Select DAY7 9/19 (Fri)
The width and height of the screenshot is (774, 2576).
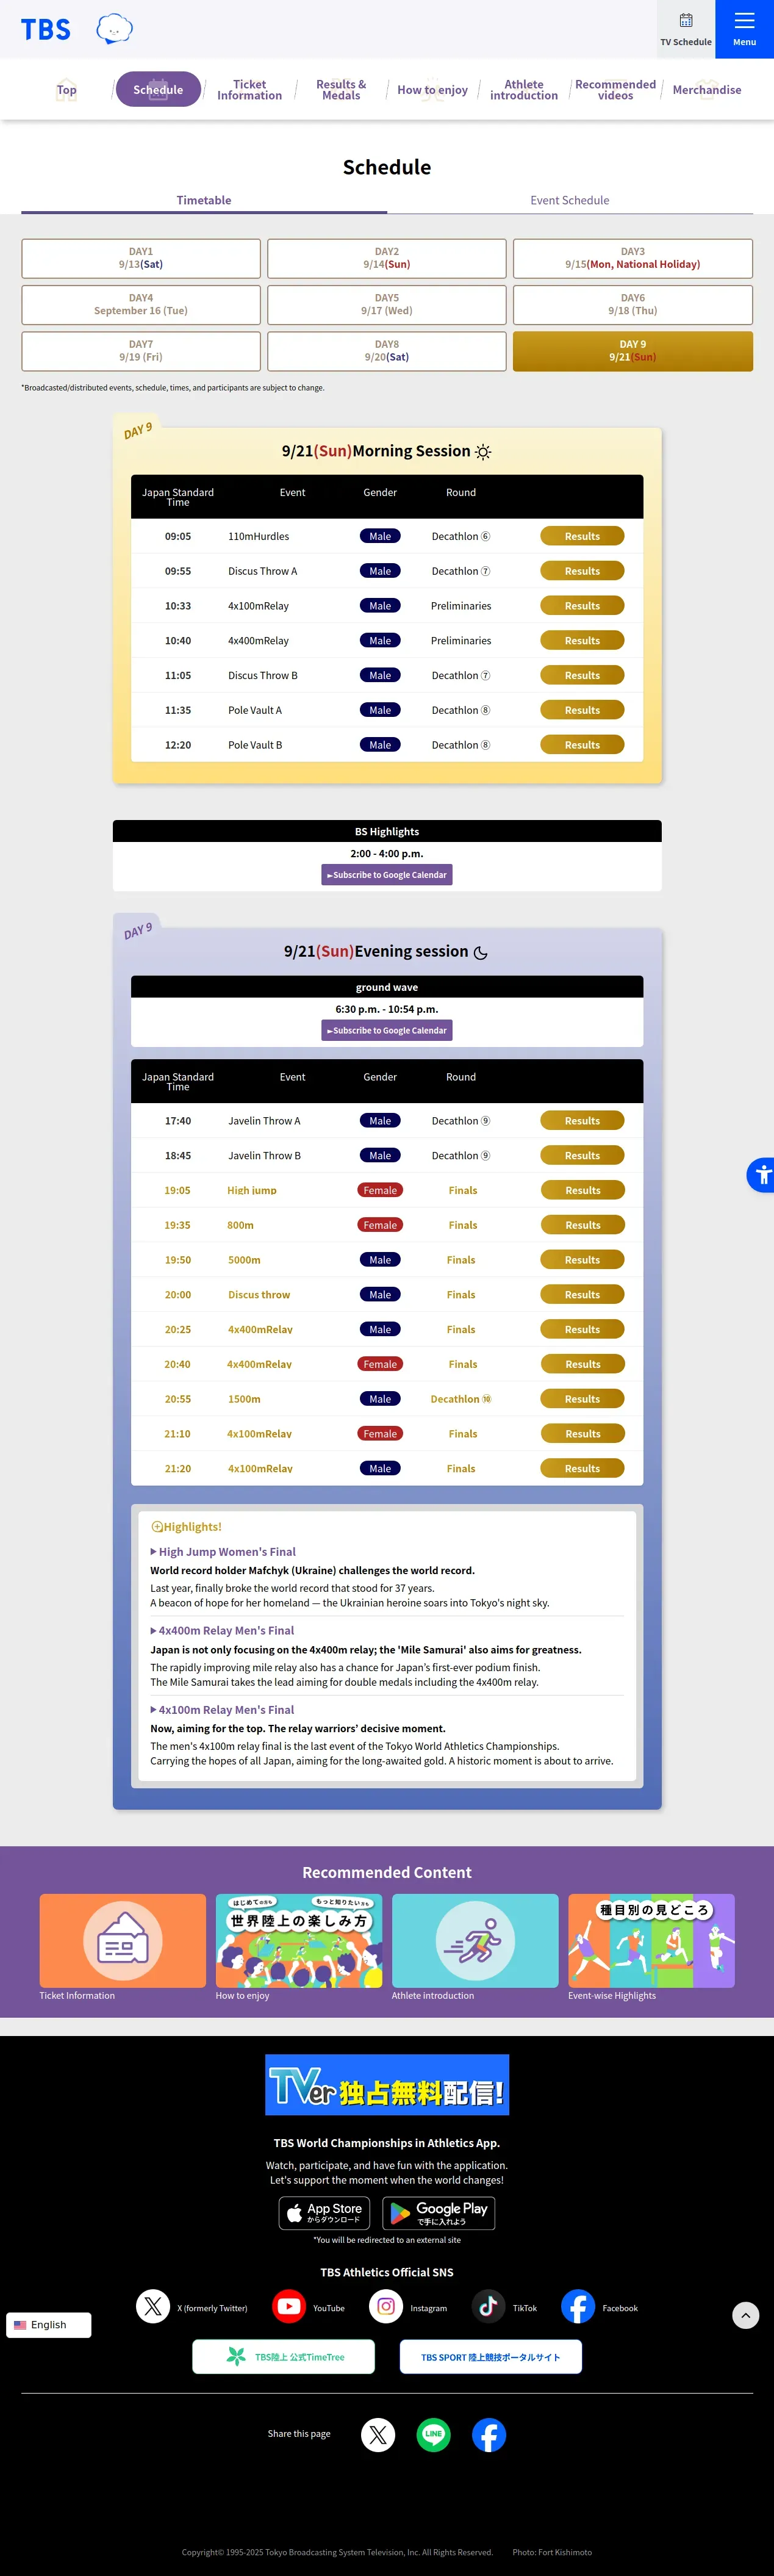[x=141, y=351]
